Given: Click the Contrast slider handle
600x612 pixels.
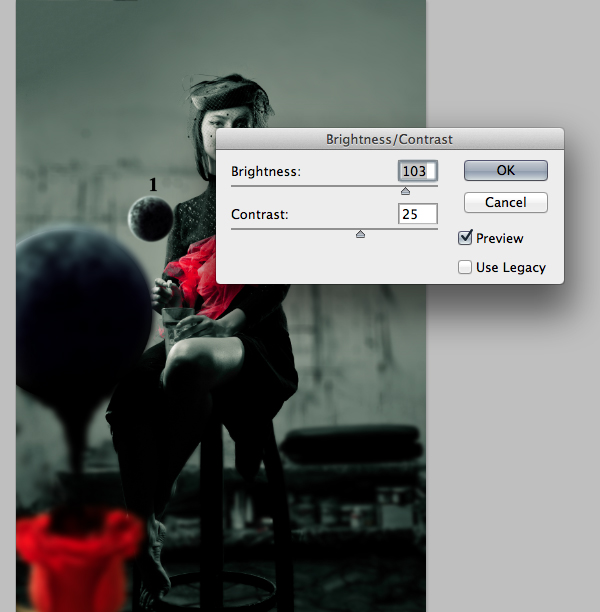Looking at the screenshot, I should pos(360,234).
